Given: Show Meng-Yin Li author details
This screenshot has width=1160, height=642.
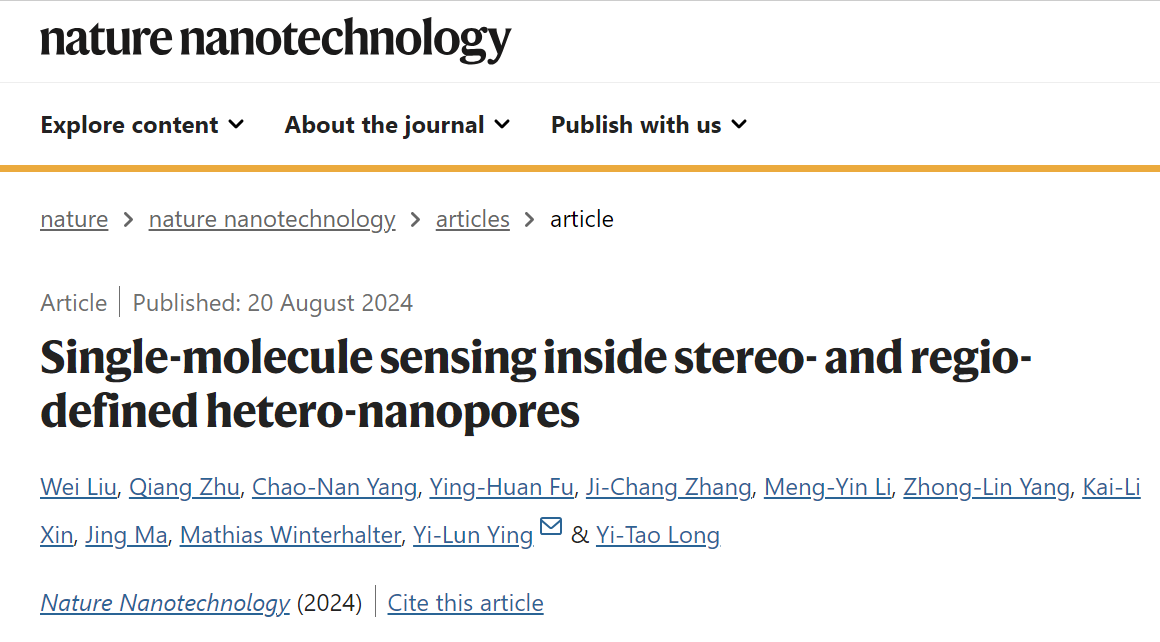Looking at the screenshot, I should point(828,487).
